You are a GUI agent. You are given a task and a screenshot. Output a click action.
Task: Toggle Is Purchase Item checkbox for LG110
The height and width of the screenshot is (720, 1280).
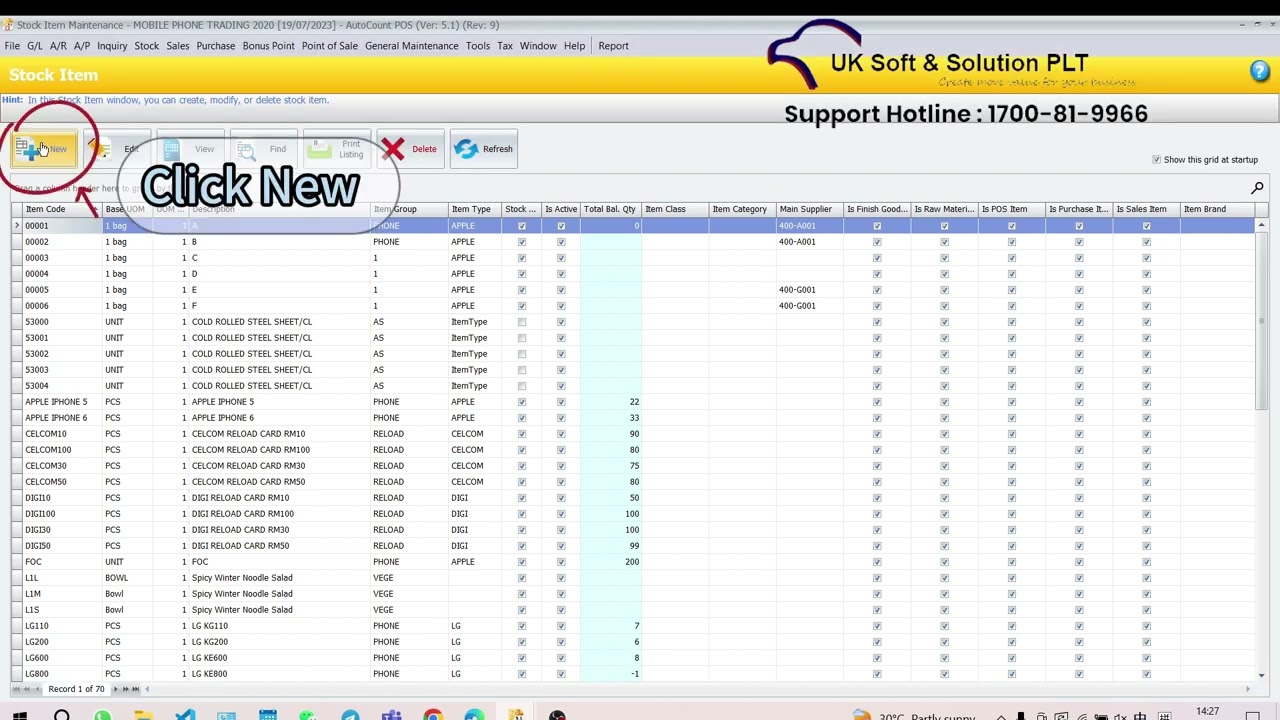(x=1079, y=626)
